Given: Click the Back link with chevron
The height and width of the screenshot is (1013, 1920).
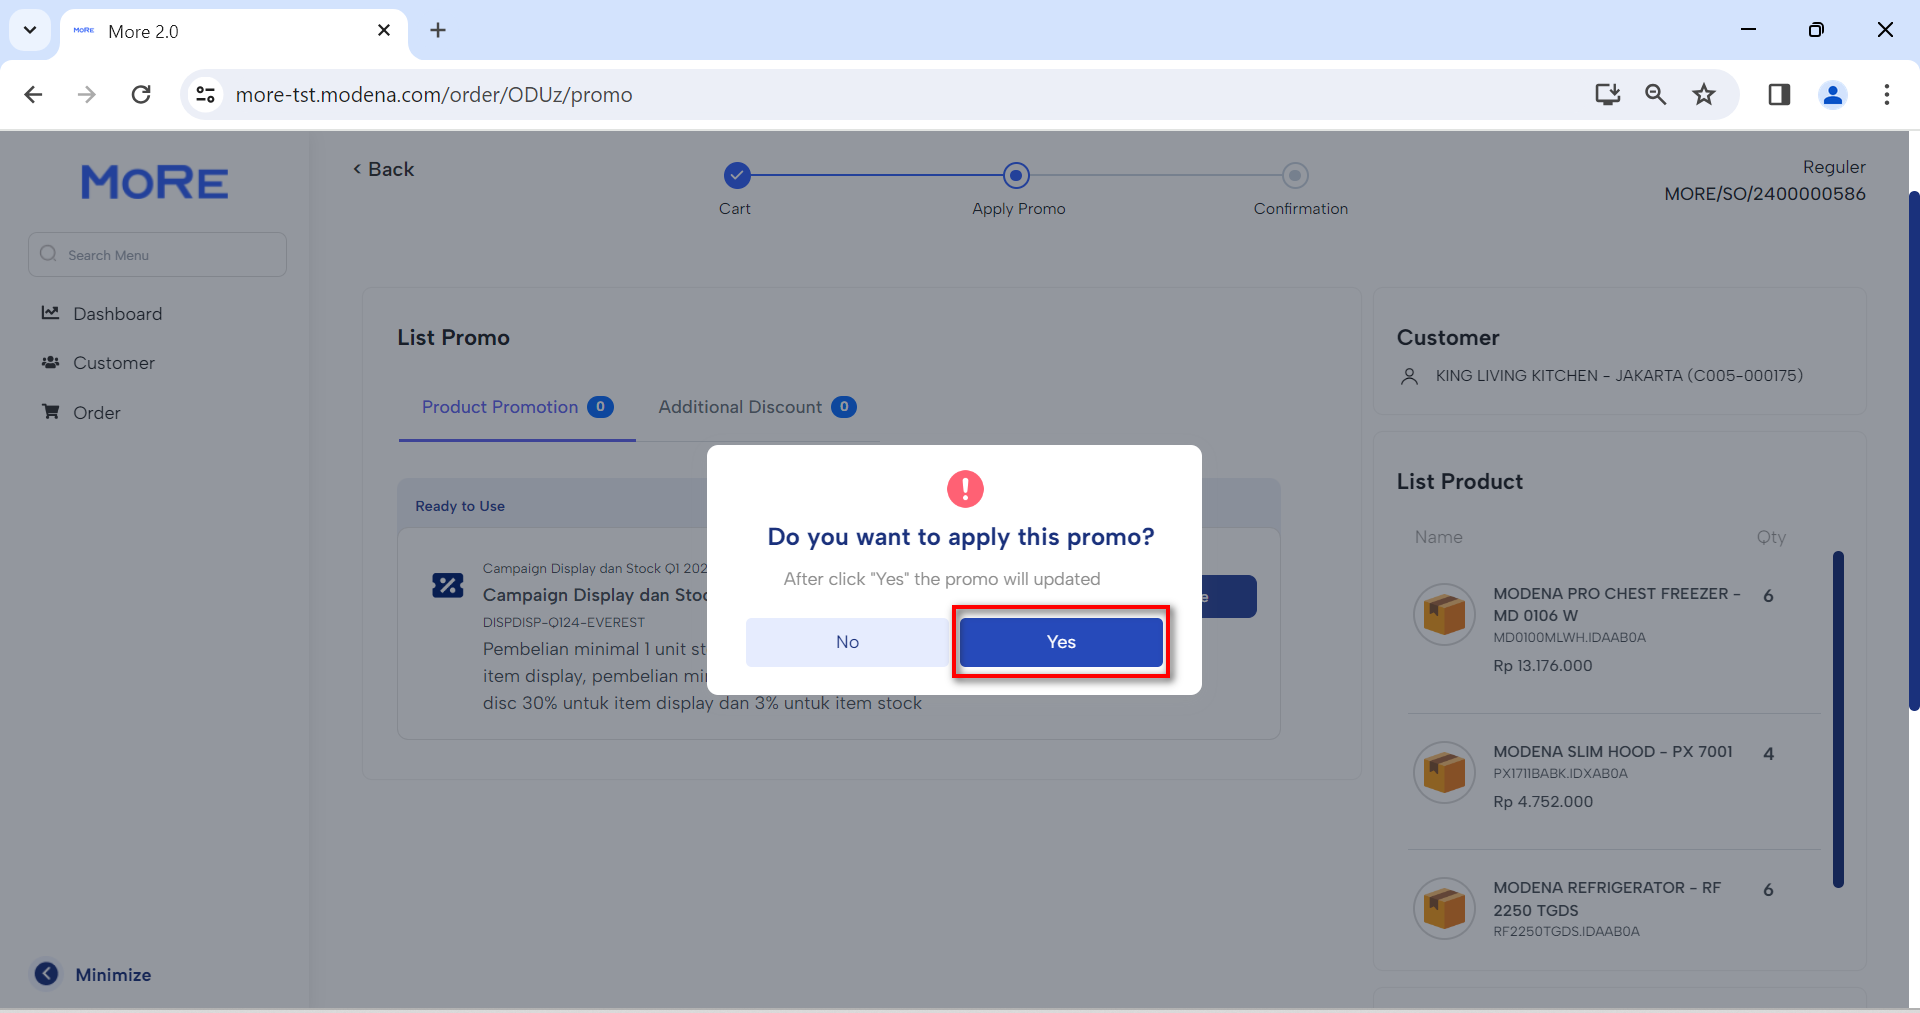Looking at the screenshot, I should click(383, 170).
